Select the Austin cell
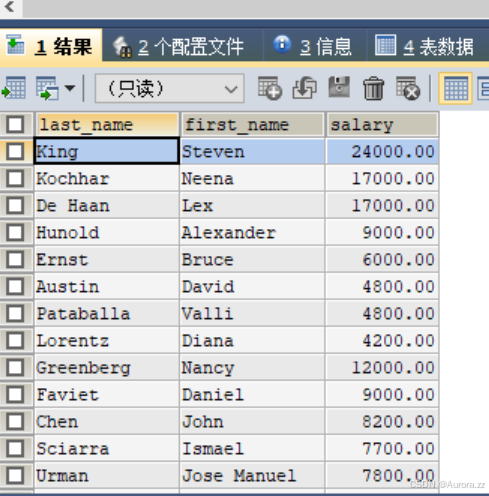The image size is (489, 496). tap(107, 287)
